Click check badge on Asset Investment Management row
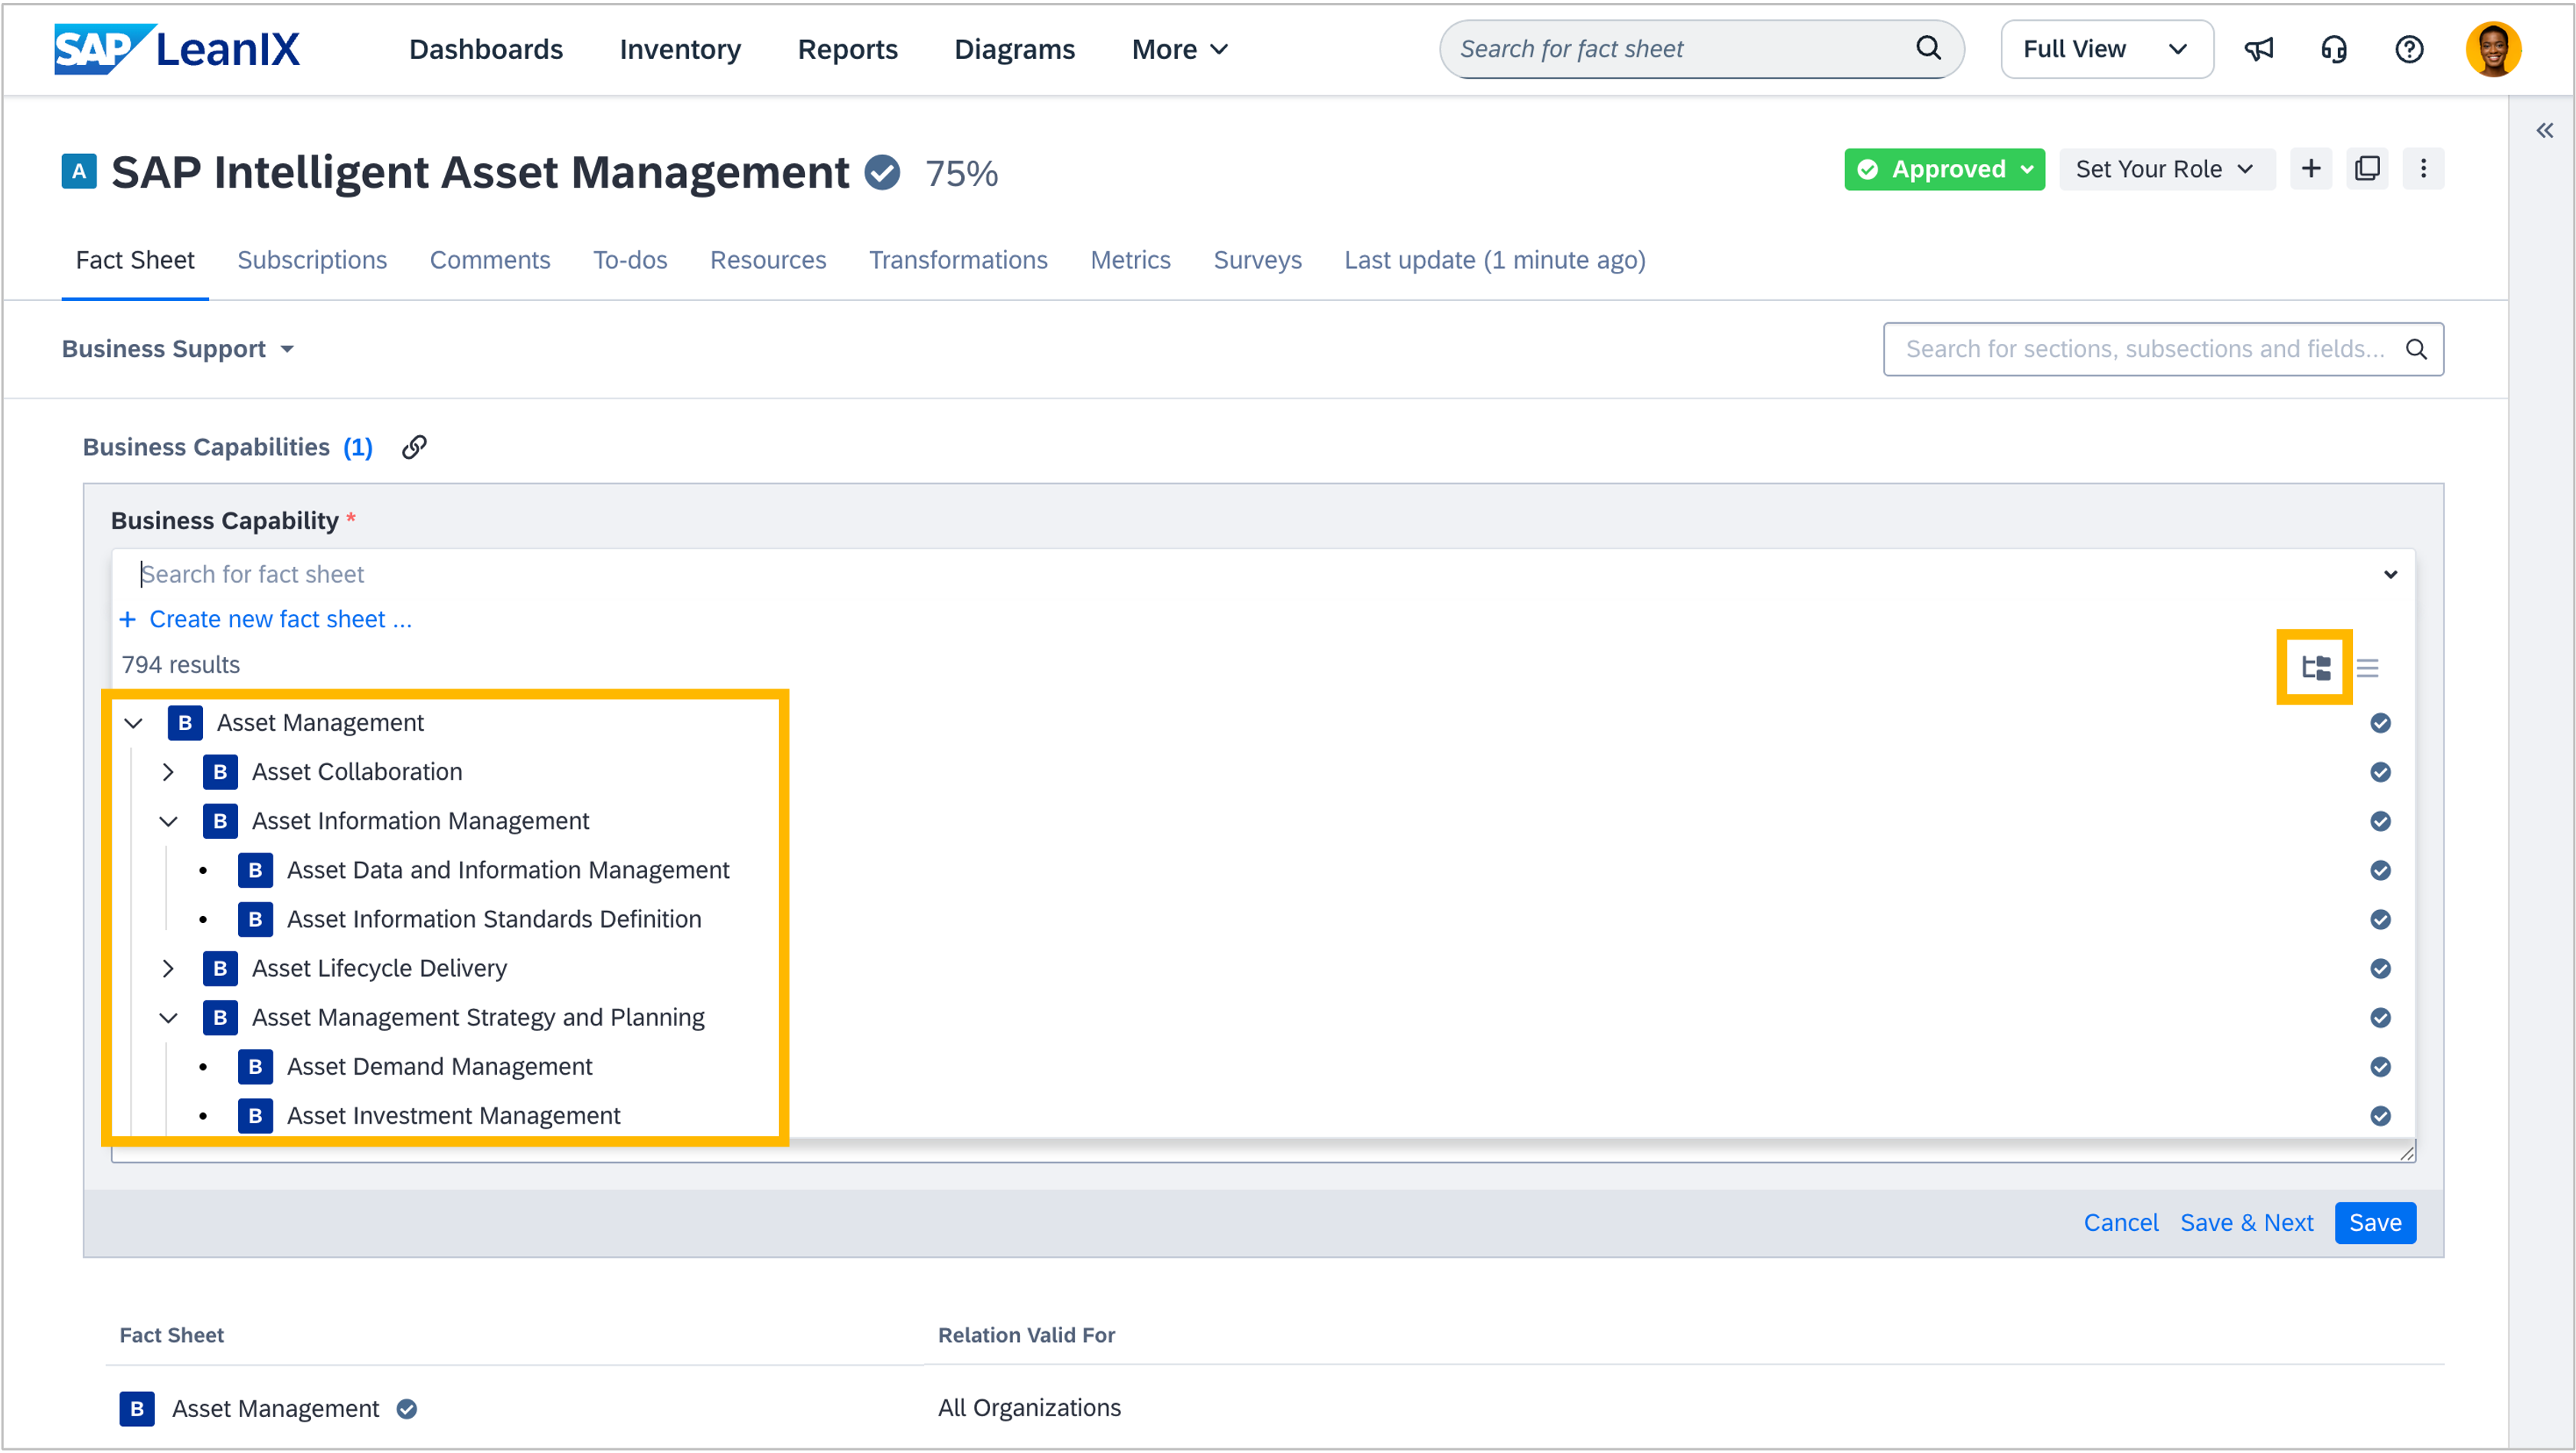The height and width of the screenshot is (1453, 2576). pyautogui.click(x=2380, y=1116)
